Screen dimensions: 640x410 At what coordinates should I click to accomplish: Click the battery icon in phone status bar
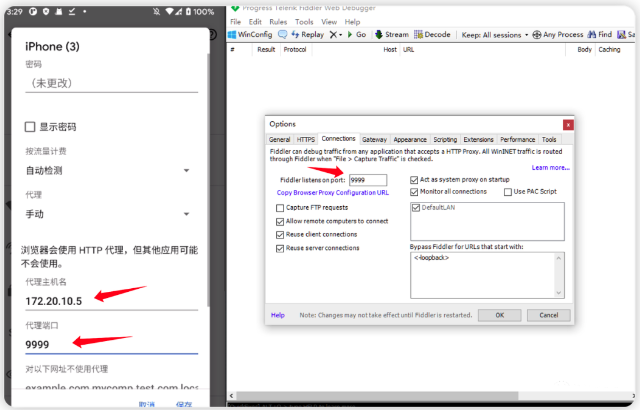click(x=188, y=11)
